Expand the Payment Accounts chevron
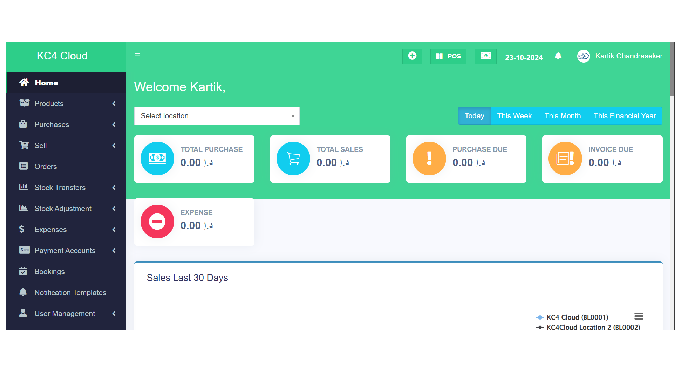Viewport: 680px width, 390px height. tap(114, 250)
